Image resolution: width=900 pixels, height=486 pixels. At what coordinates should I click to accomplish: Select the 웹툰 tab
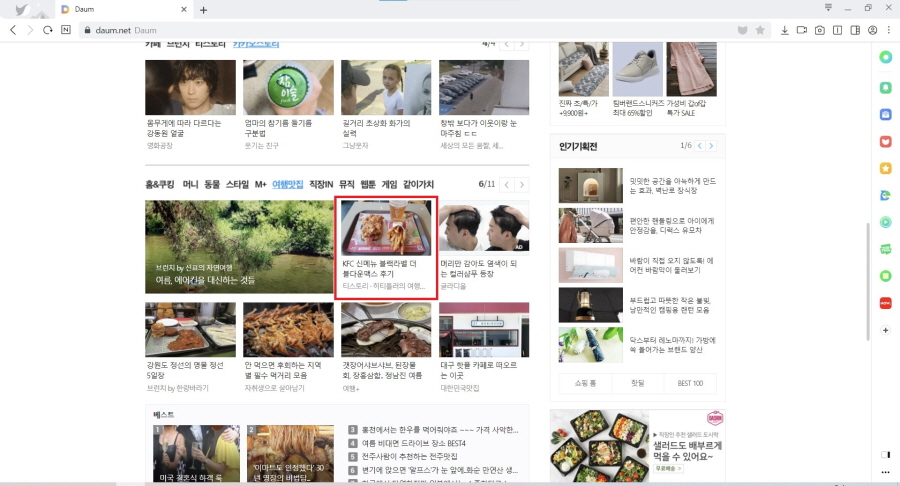[x=368, y=184]
